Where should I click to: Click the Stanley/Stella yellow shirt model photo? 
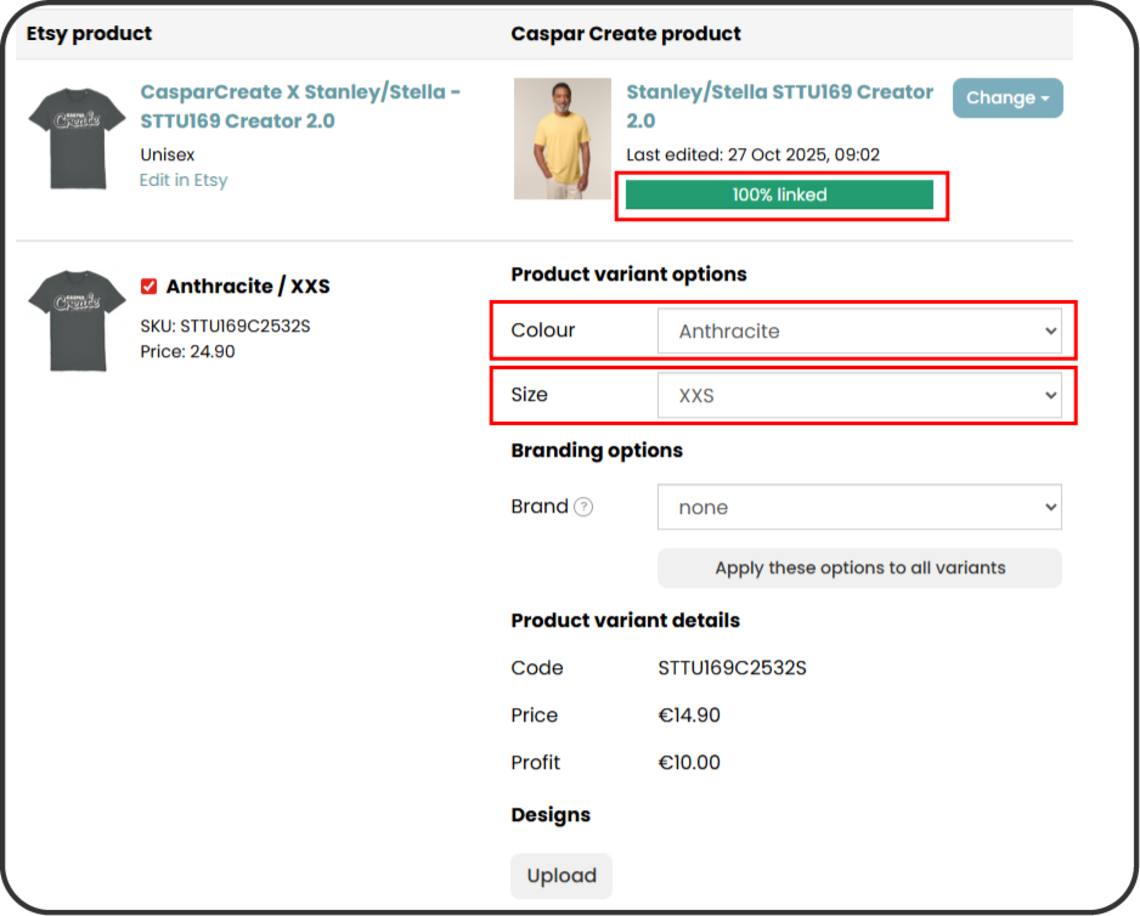pos(562,138)
